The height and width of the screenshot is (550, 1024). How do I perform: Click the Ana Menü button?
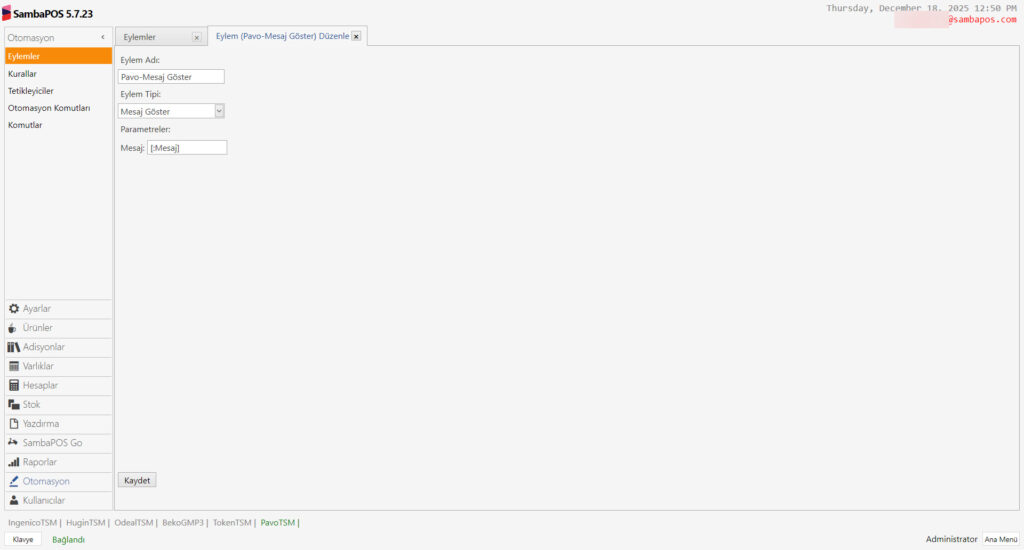pyautogui.click(x=1000, y=539)
